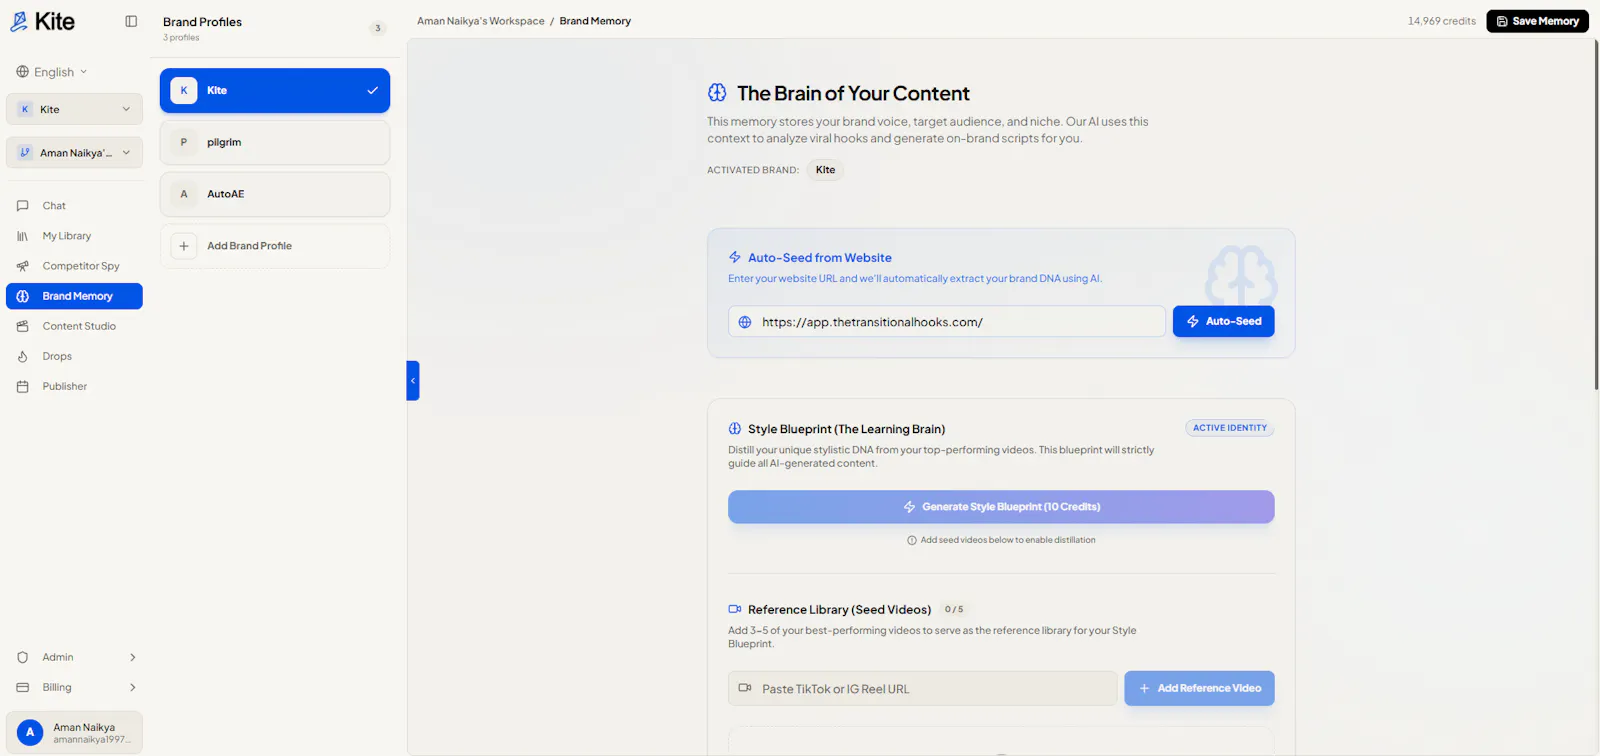The image size is (1600, 756).
Task: Expand the Admin section chevron
Action: [132, 657]
